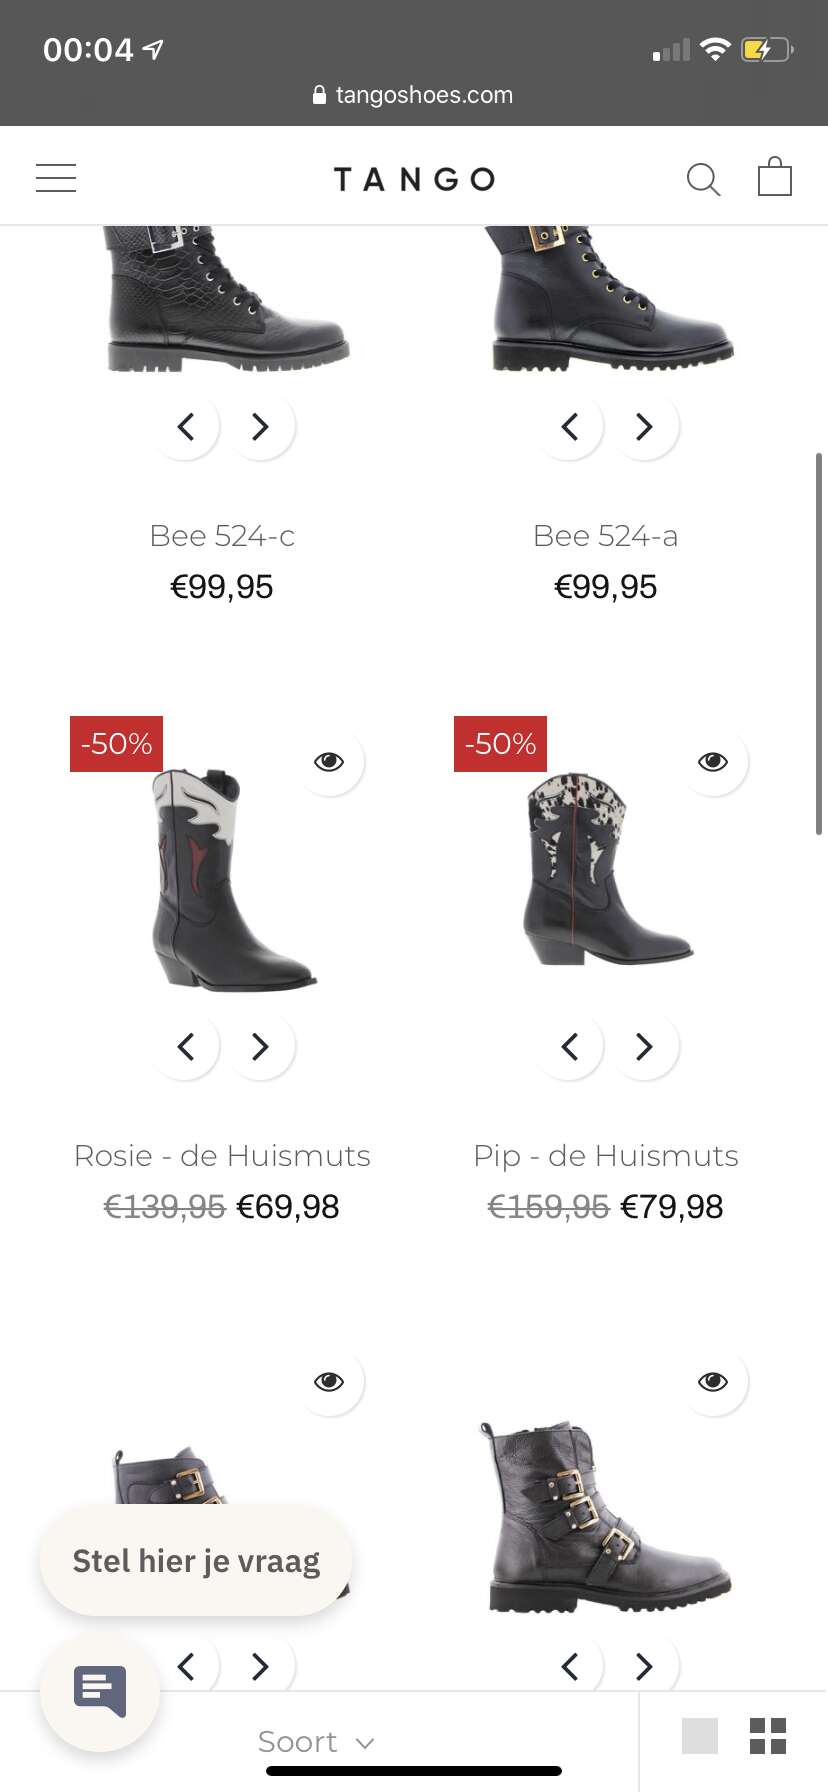Toggle quick view eye on bottom-right buckle boot
The height and width of the screenshot is (1792, 828).
pos(713,1382)
